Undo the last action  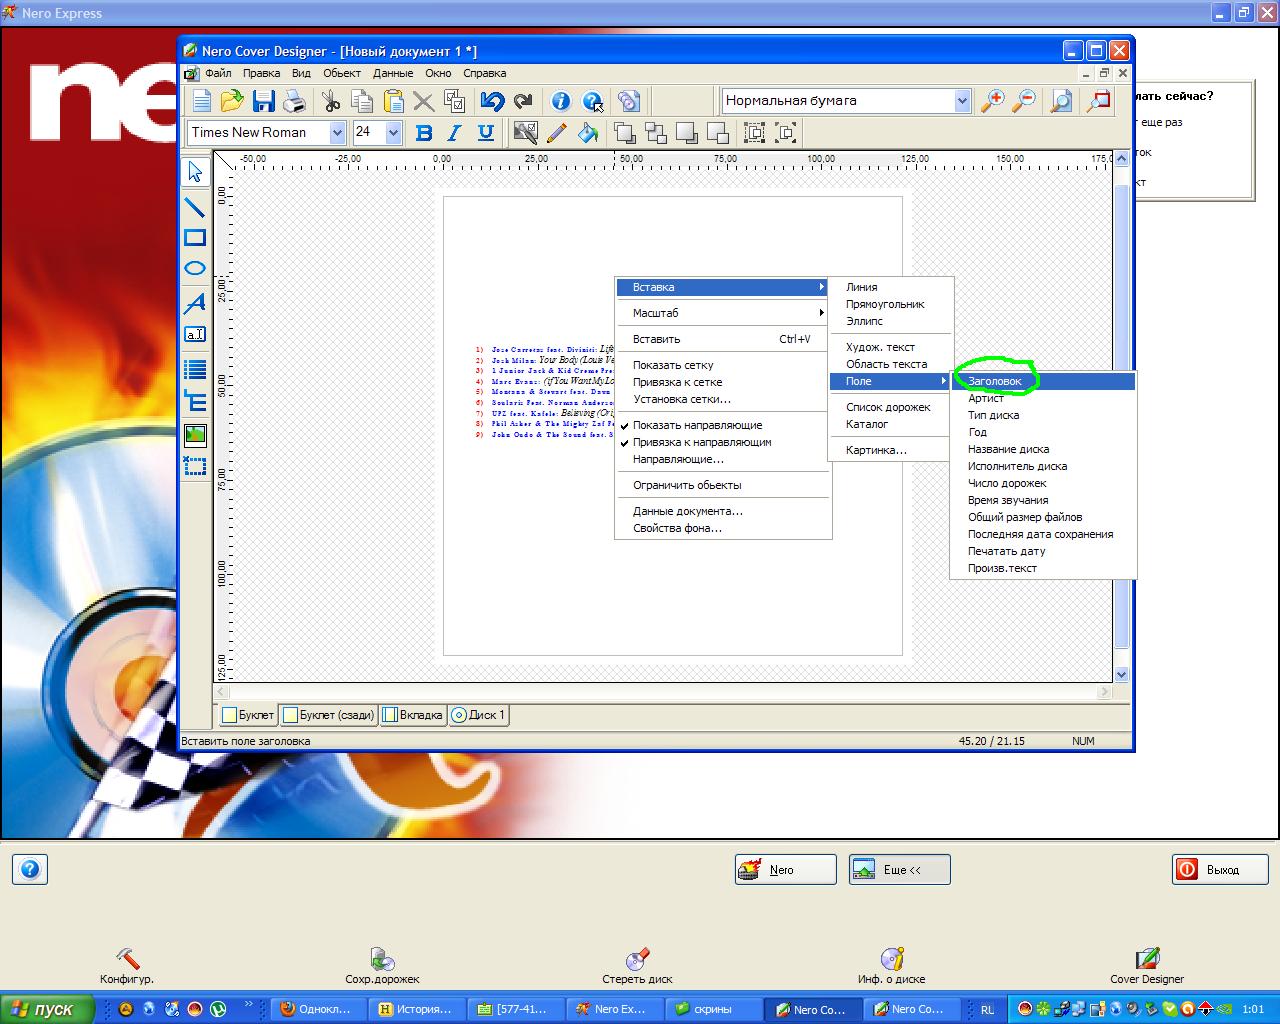pos(492,100)
